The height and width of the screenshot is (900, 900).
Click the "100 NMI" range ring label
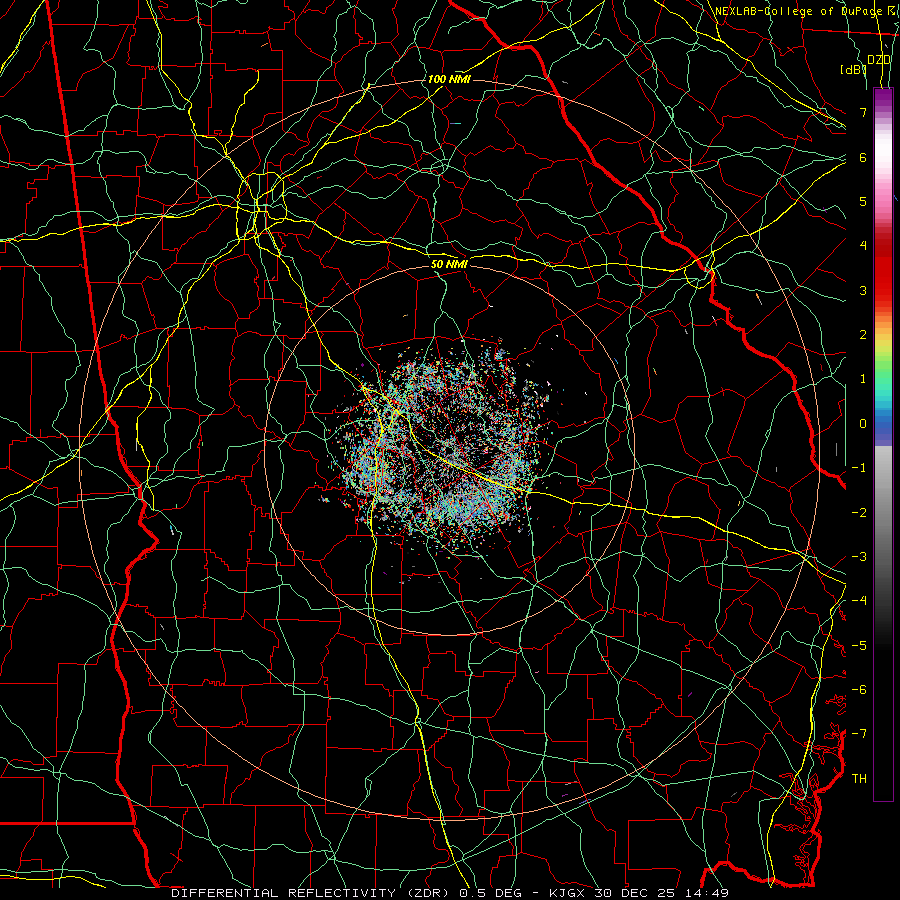[449, 79]
